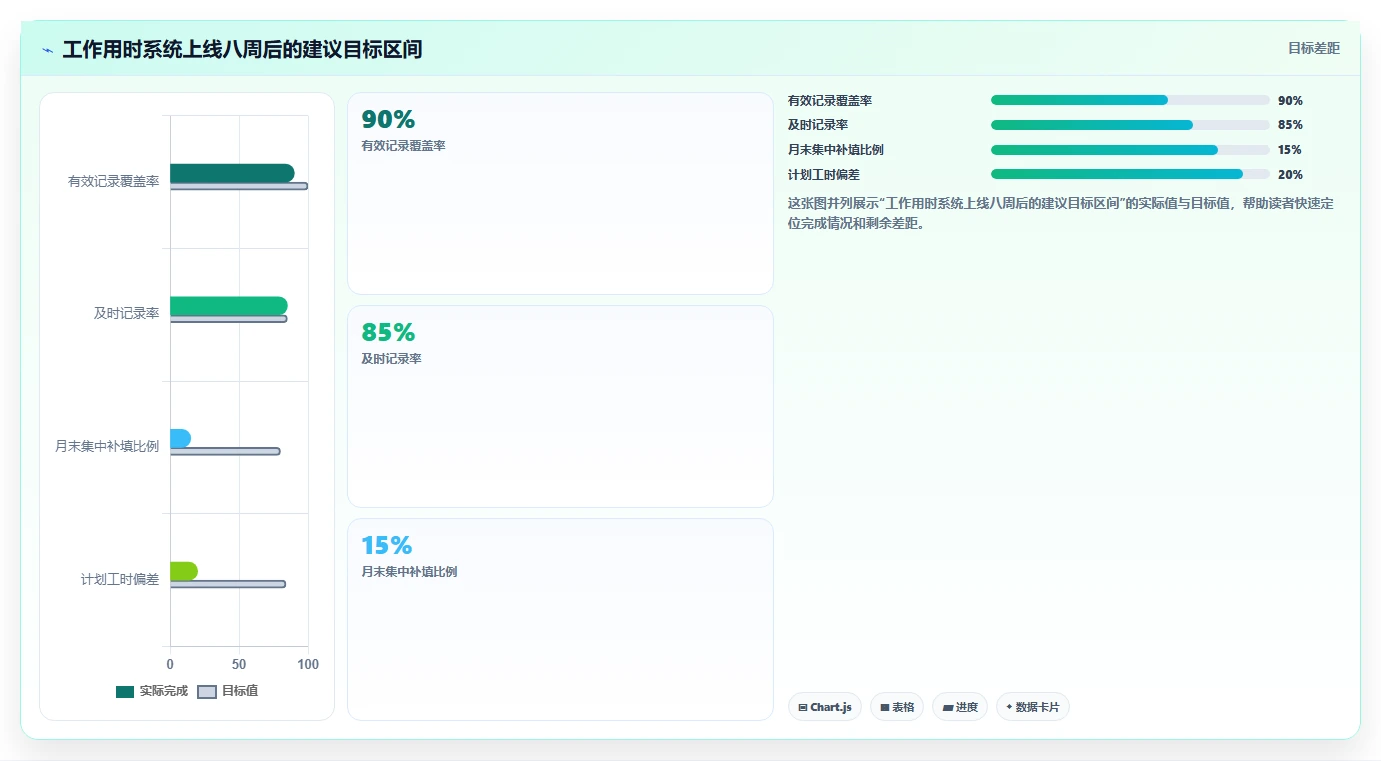Click the 进度 tag chip
This screenshot has width=1381, height=761.
pos(960,707)
